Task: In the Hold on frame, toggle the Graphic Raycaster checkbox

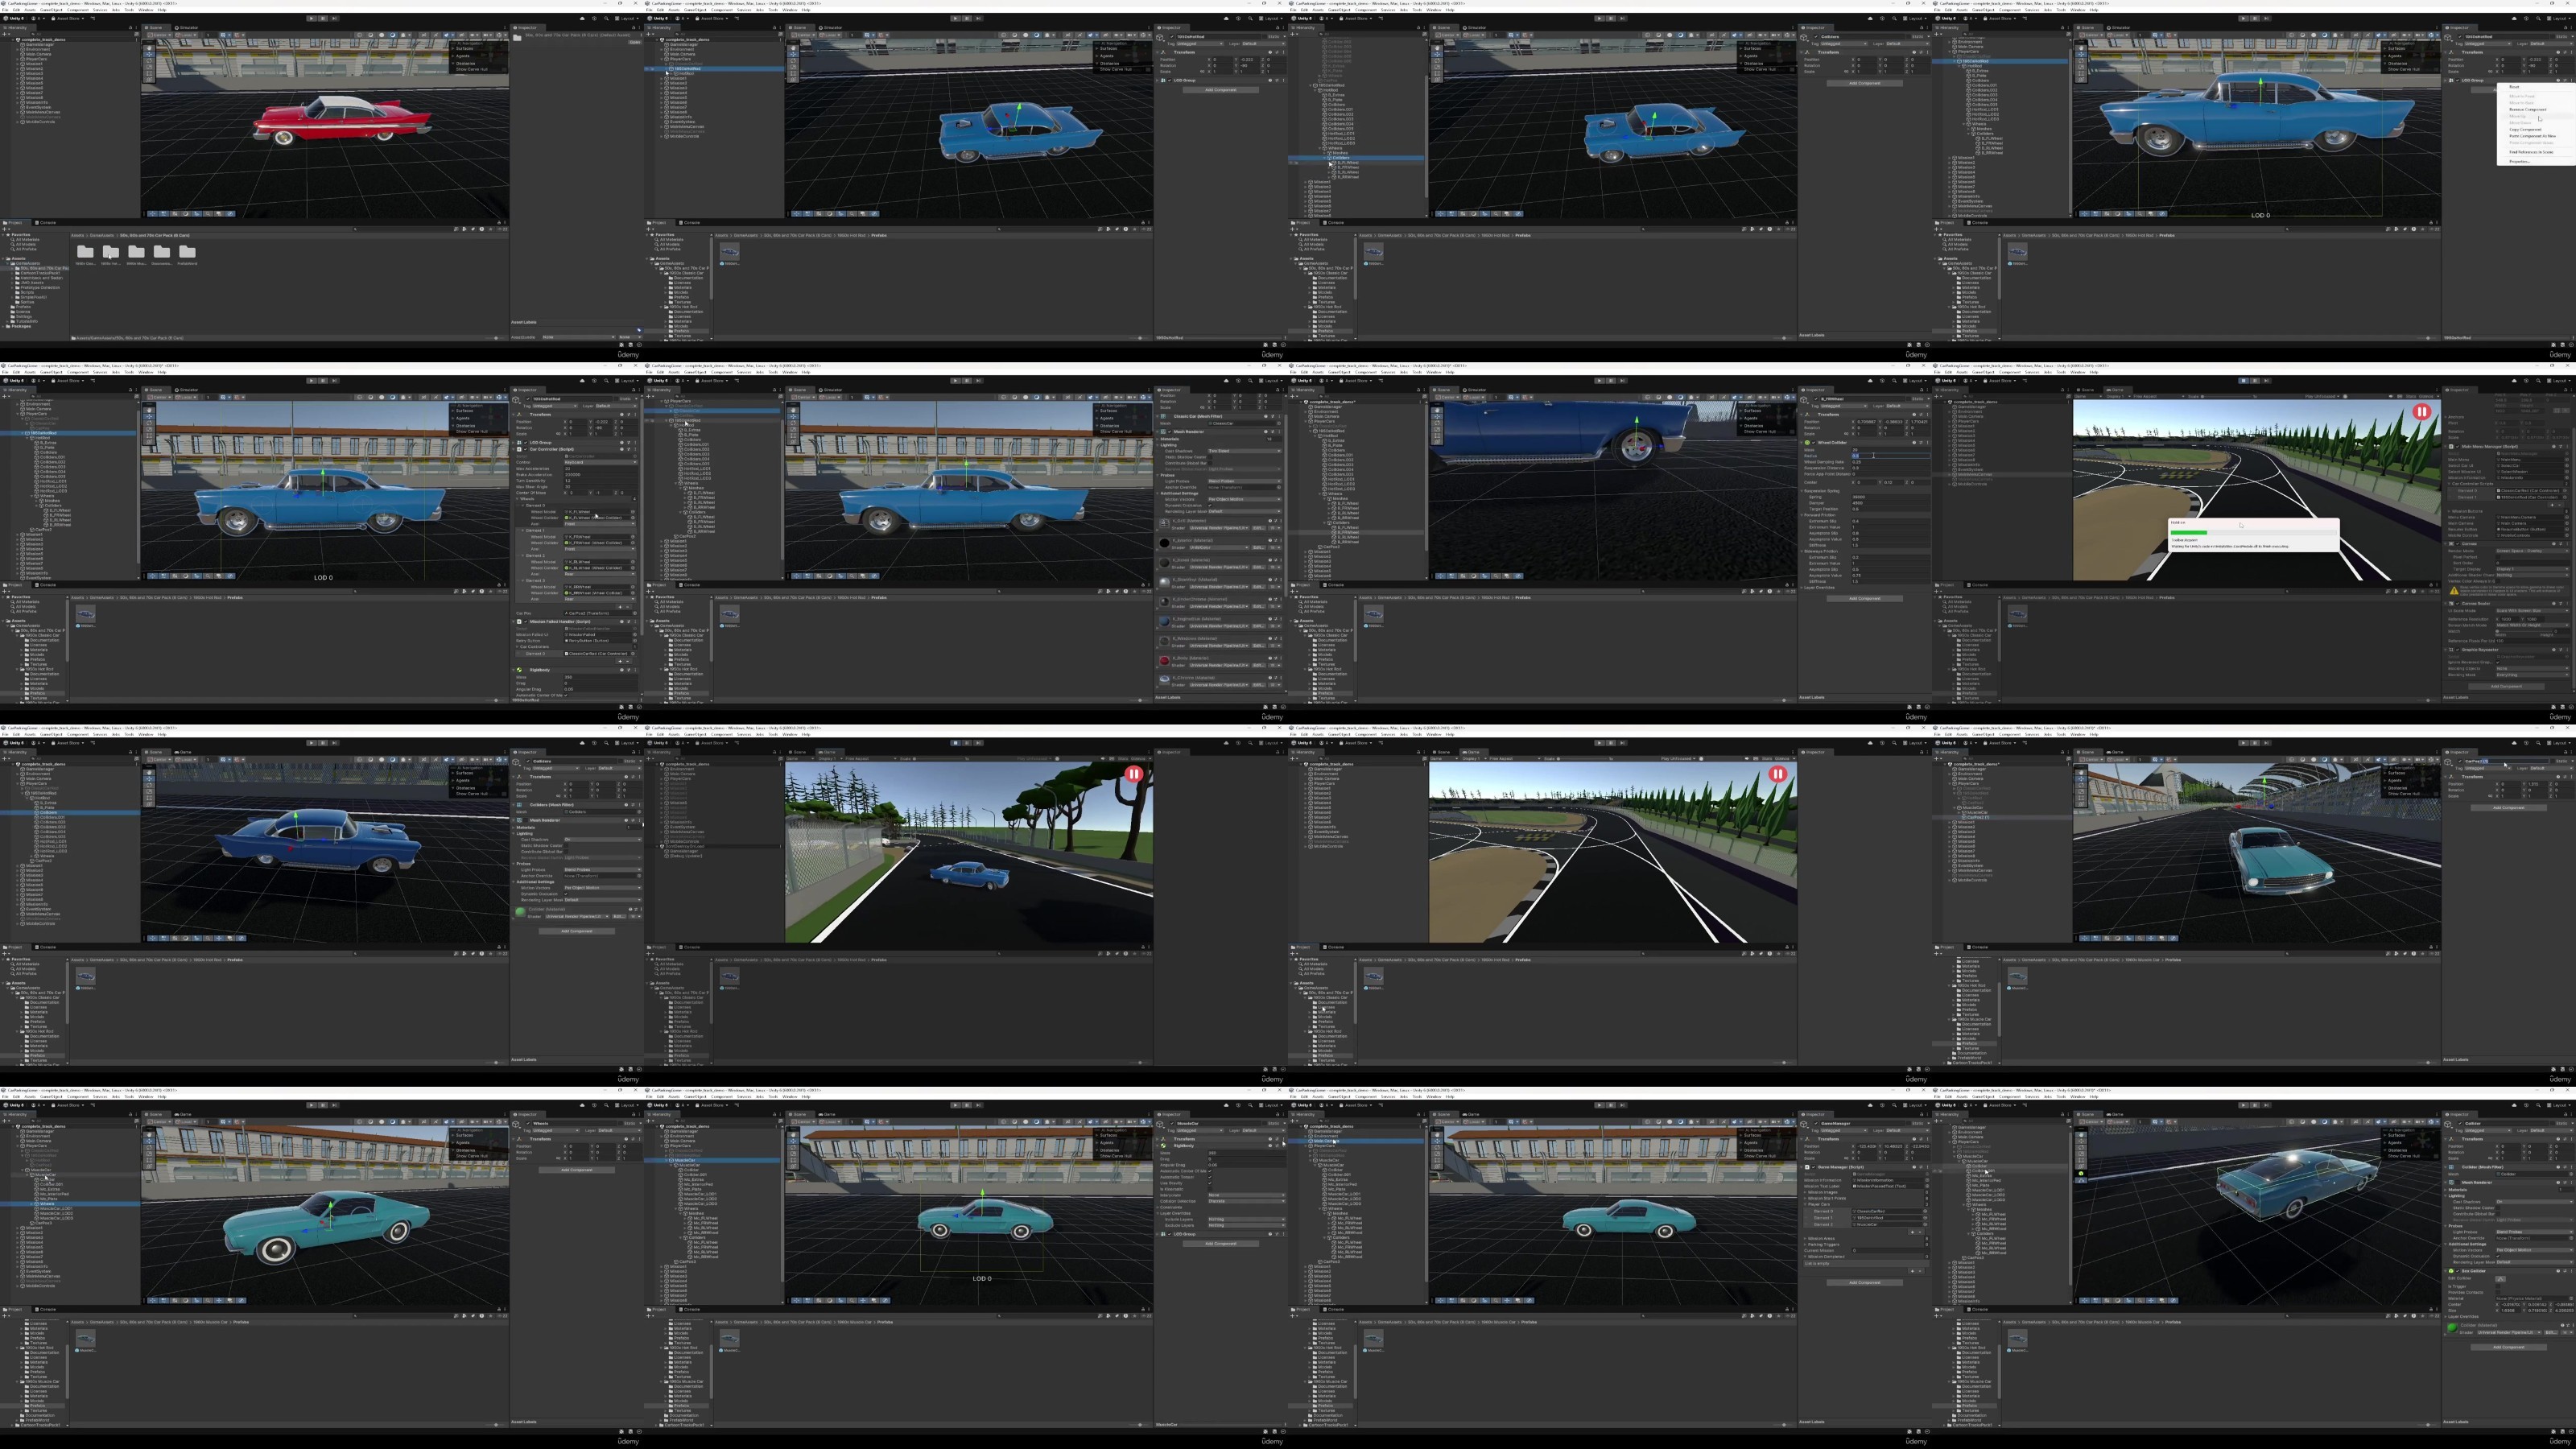Action: coord(2458,651)
